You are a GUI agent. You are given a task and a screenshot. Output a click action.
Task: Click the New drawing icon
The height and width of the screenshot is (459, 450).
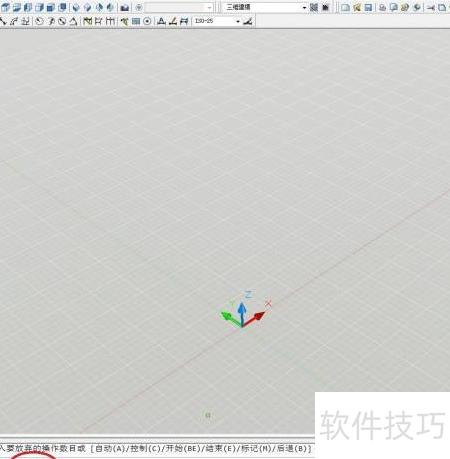346,7
